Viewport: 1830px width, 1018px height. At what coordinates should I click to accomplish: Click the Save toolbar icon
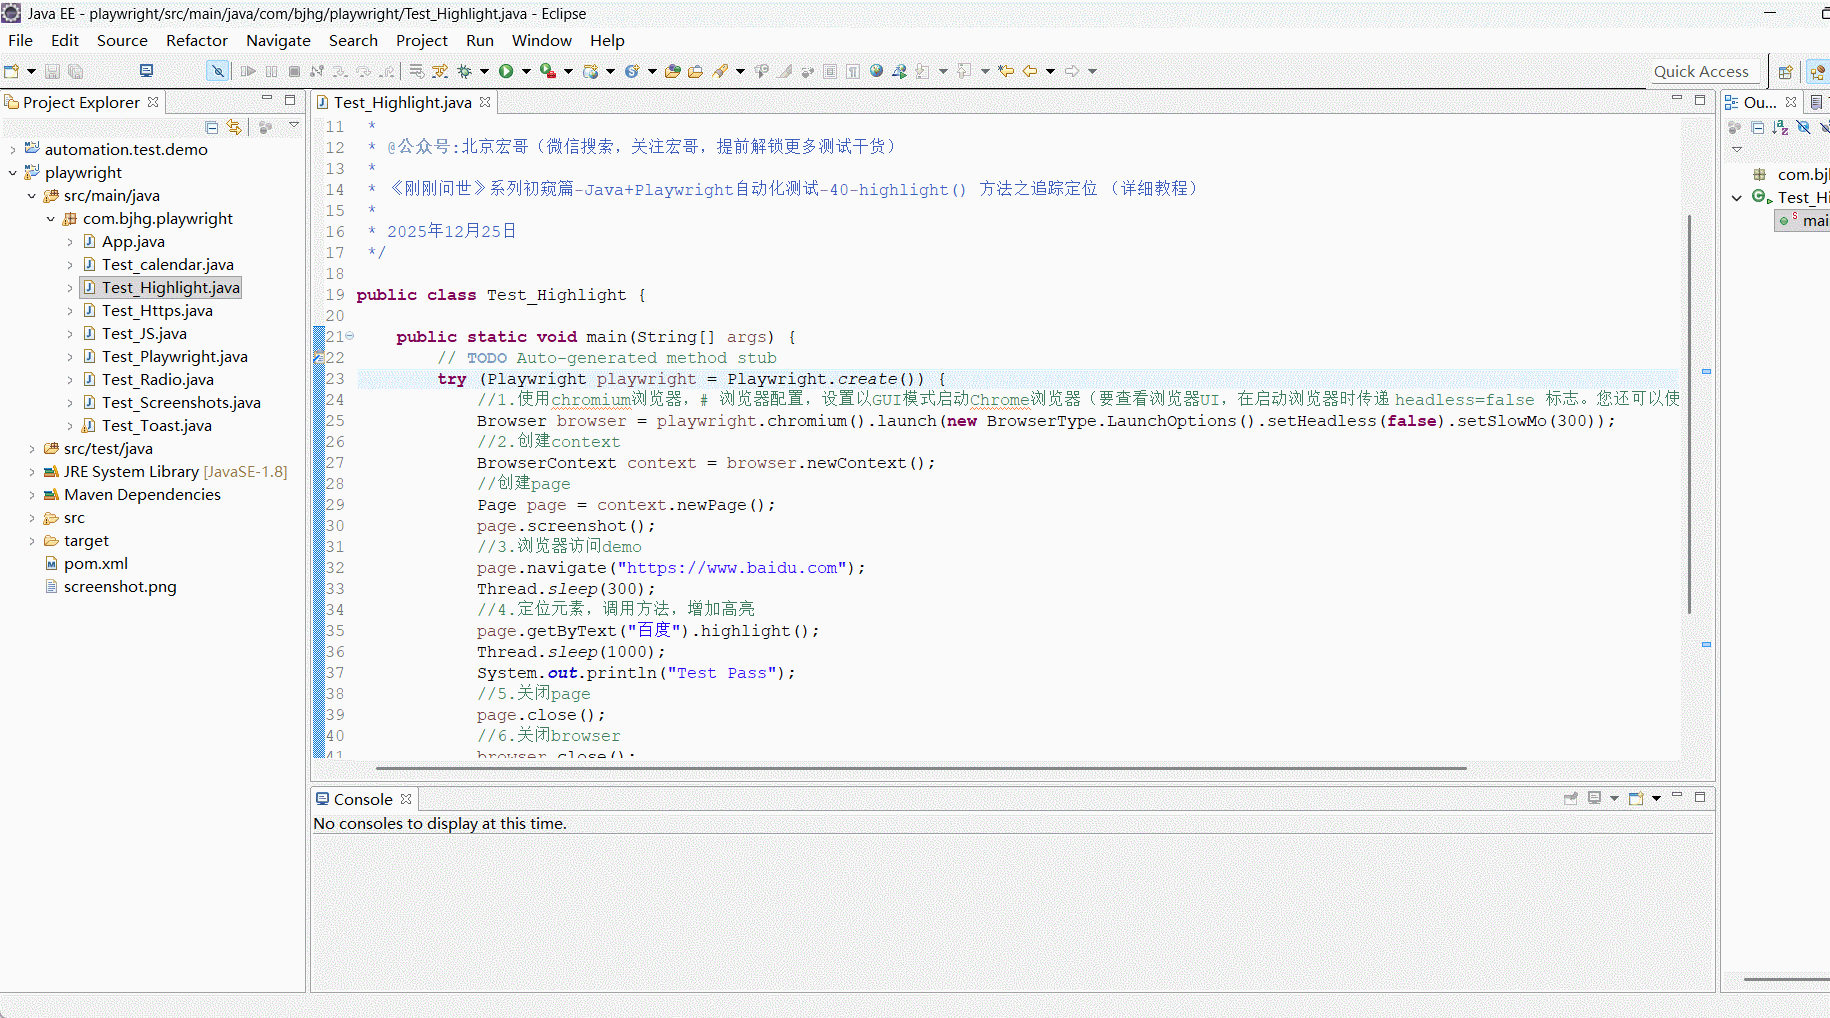52,71
